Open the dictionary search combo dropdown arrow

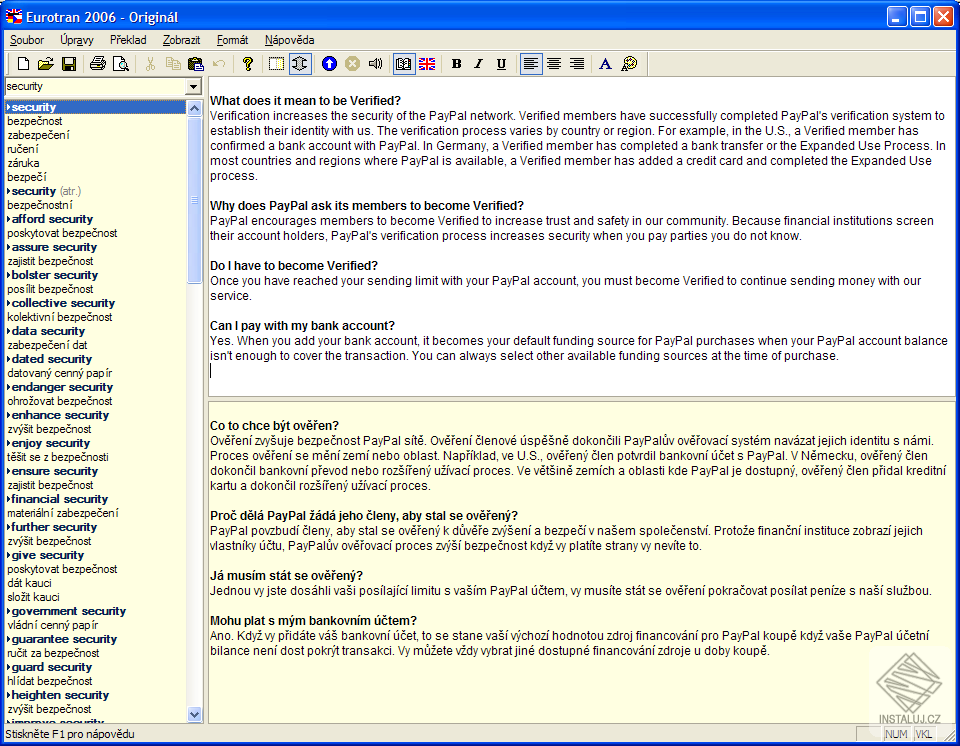pyautogui.click(x=193, y=86)
